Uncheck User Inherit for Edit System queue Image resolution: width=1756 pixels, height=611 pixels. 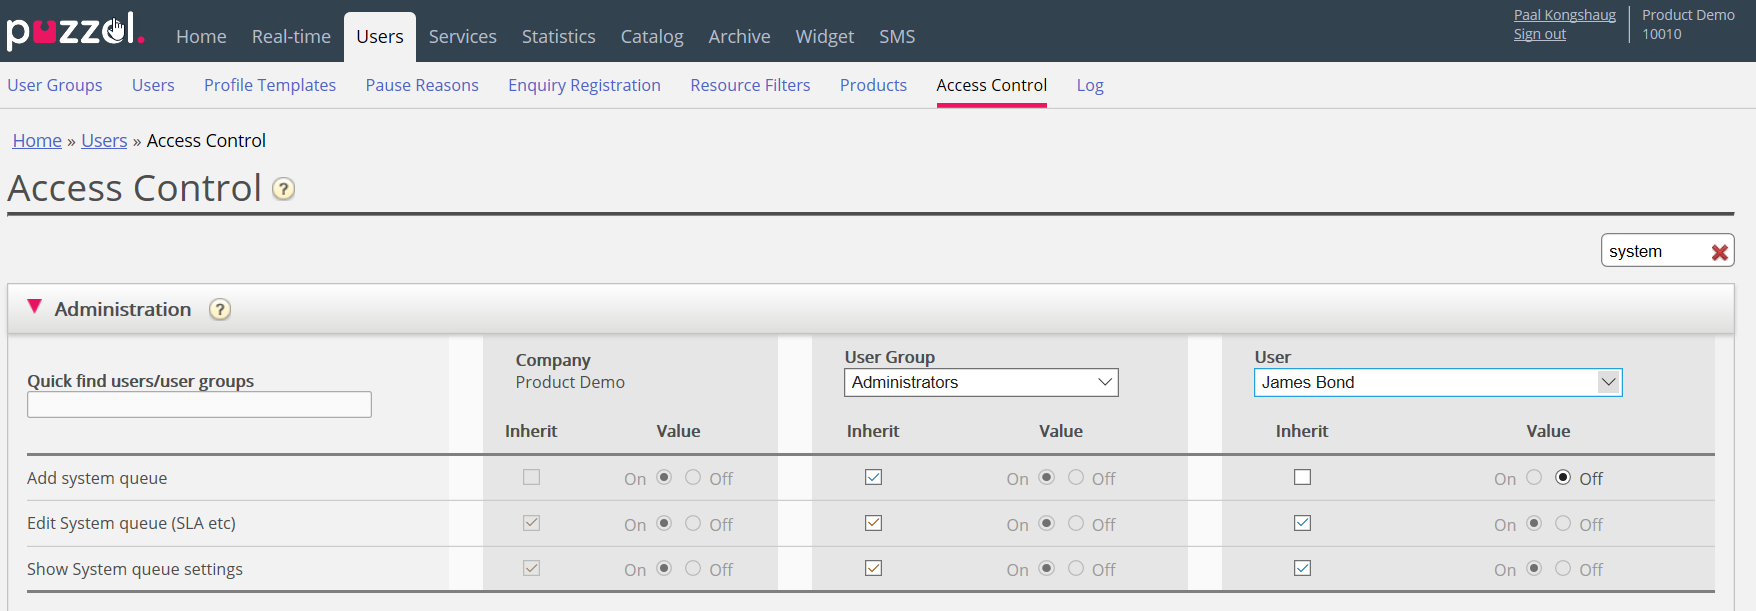click(1302, 523)
